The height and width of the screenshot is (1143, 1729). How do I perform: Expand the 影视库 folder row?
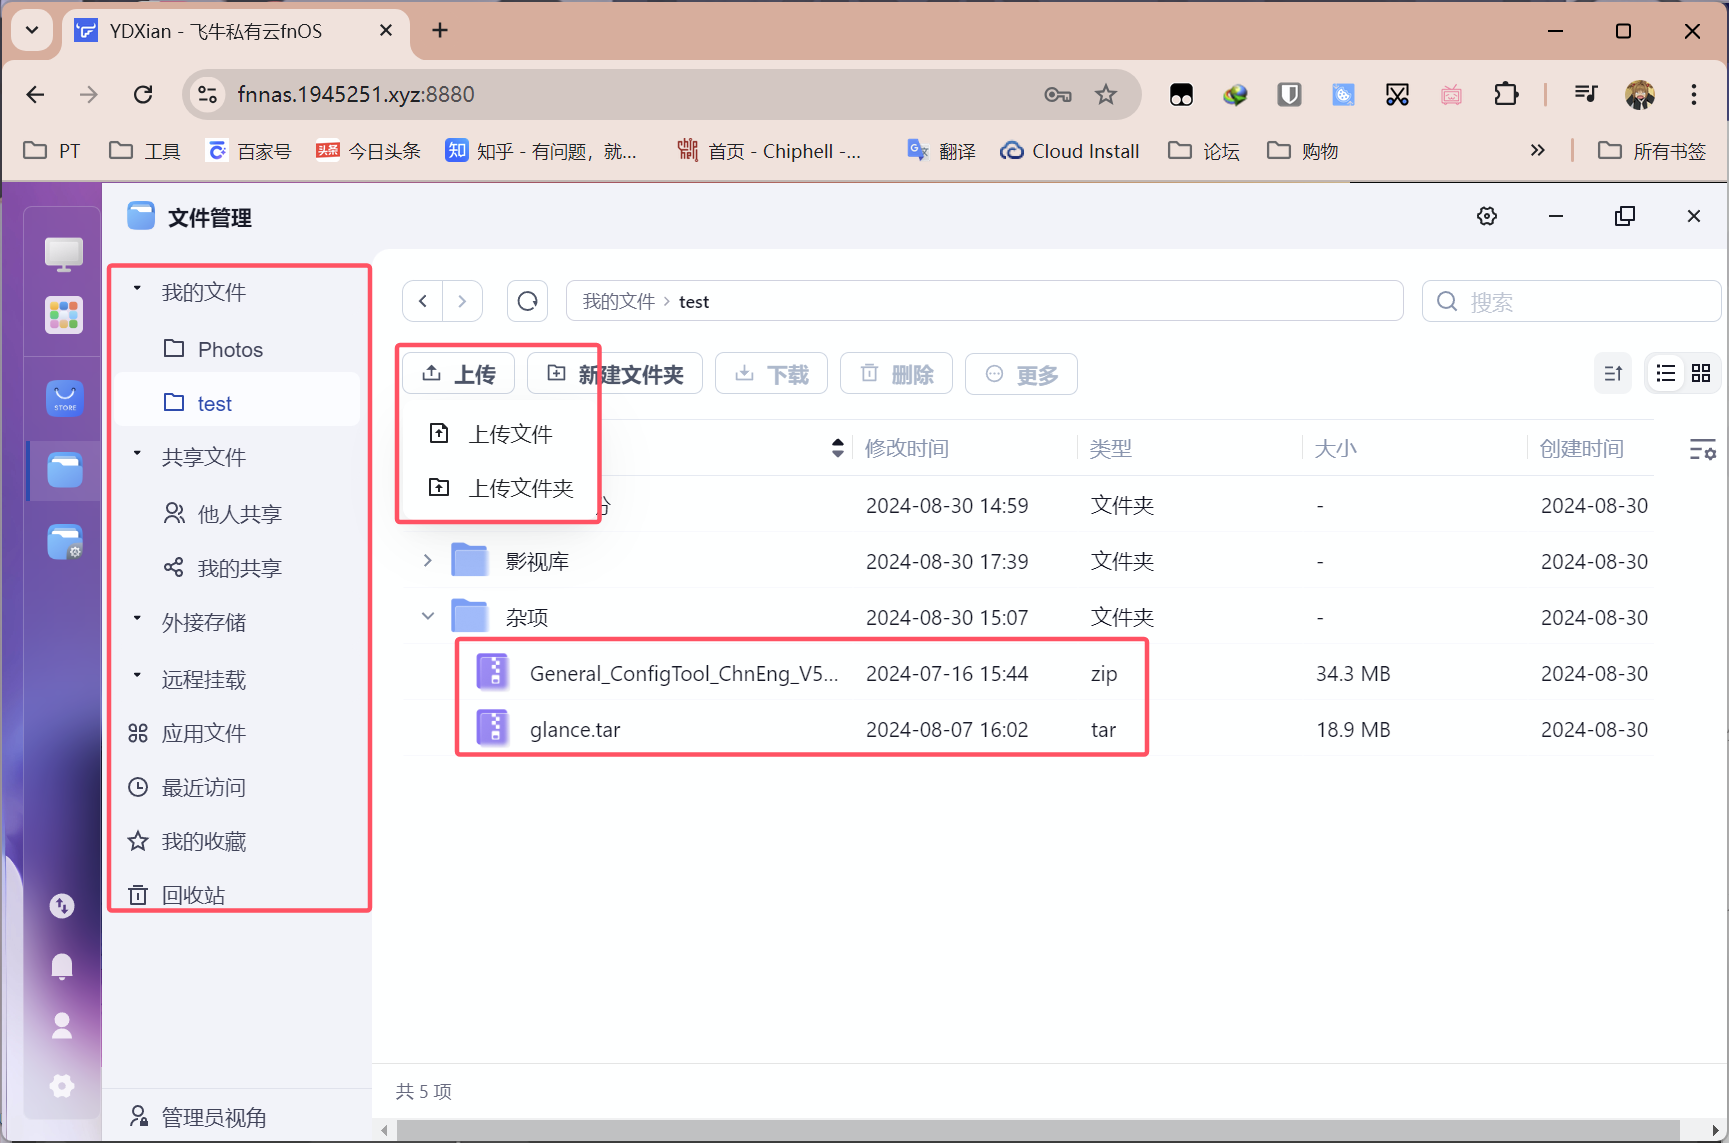tap(428, 560)
